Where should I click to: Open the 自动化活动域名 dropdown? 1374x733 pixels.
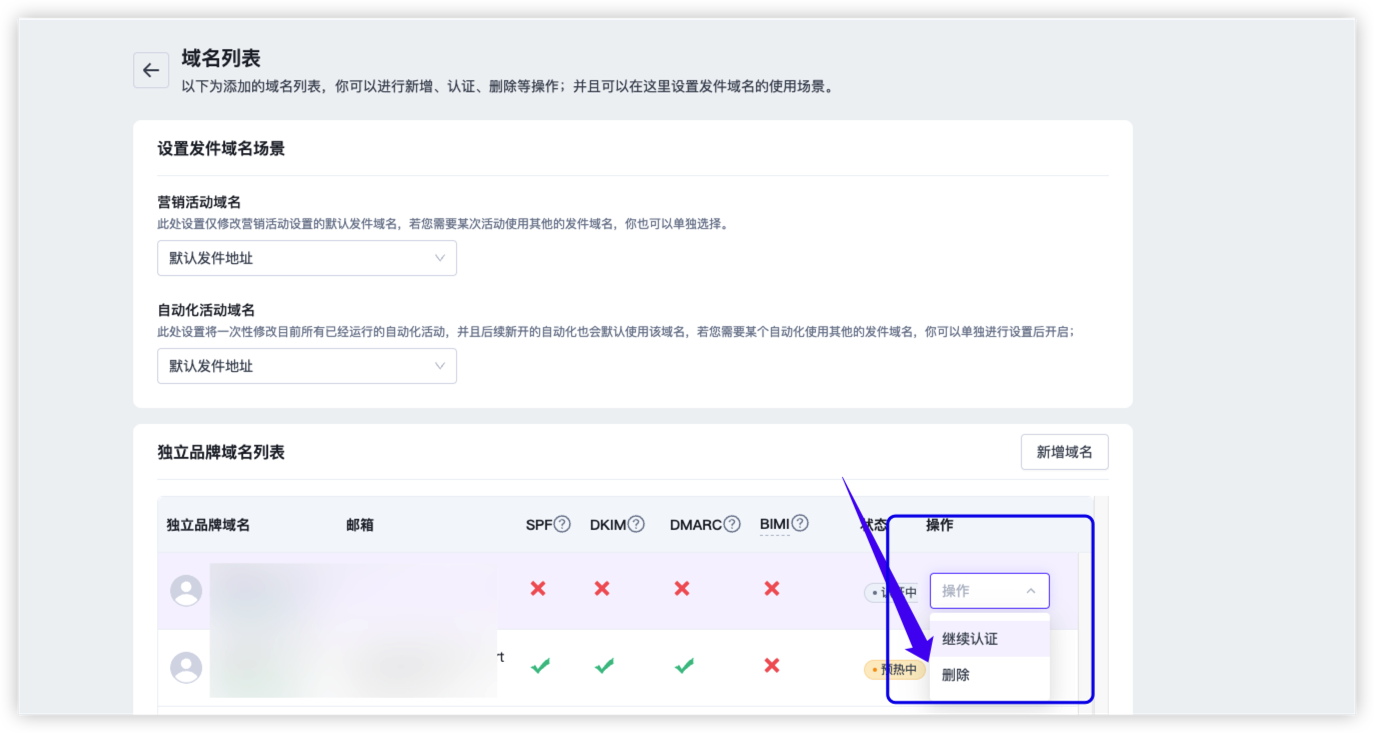click(x=307, y=366)
